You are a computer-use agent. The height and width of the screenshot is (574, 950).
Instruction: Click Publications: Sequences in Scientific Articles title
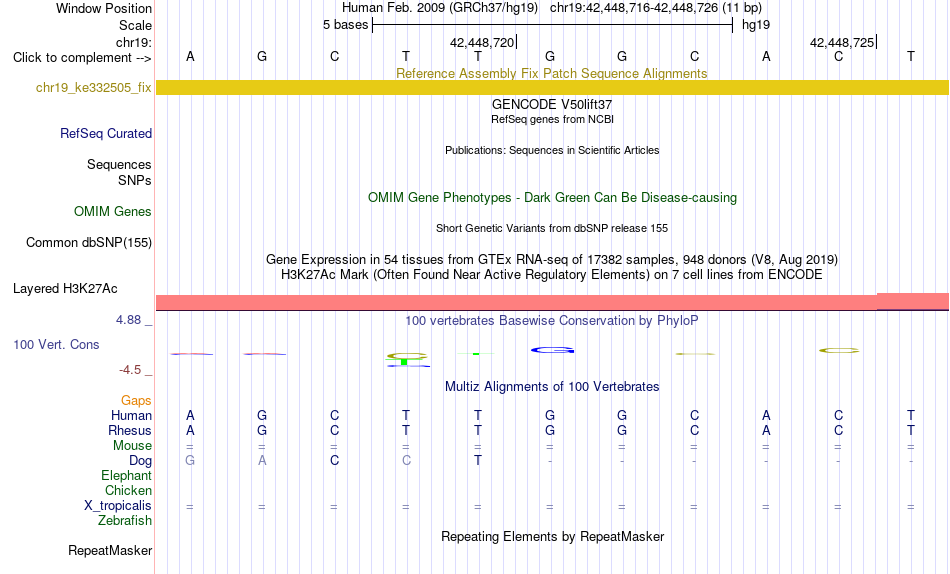point(552,150)
